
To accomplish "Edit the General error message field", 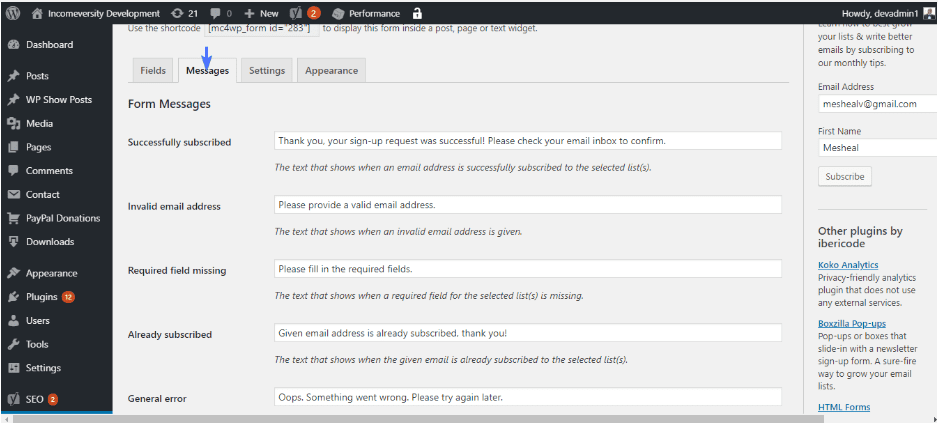I will tap(528, 397).
